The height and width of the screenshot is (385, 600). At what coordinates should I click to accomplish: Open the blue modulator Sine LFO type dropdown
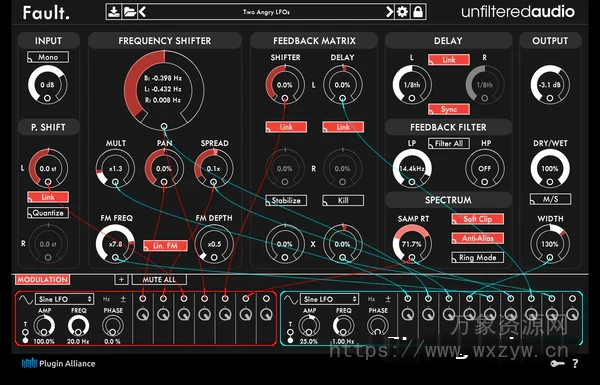tap(329, 299)
